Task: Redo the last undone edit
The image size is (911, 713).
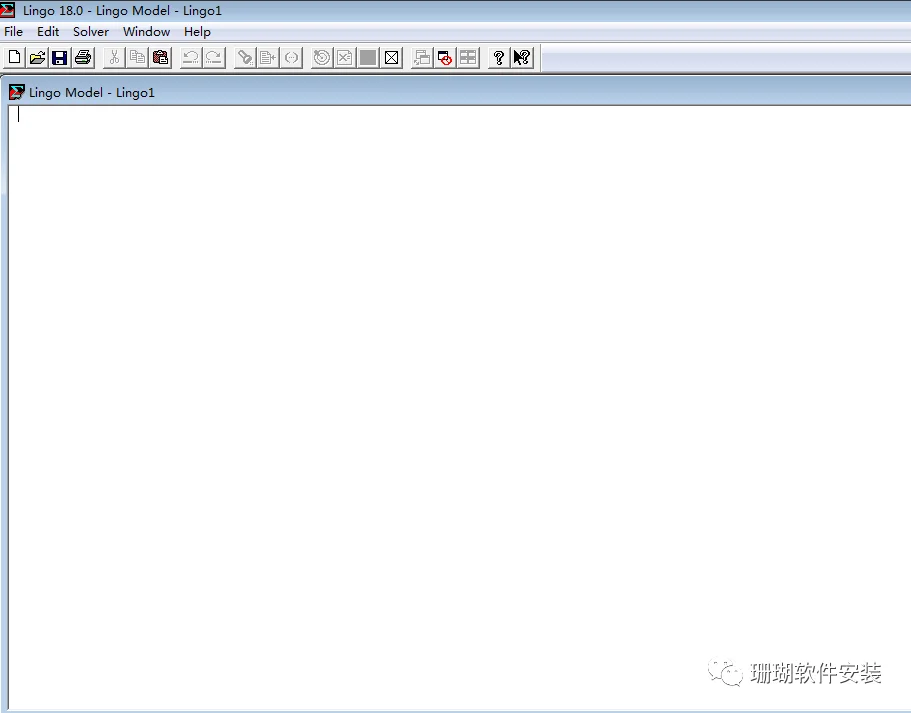Action: 214,58
